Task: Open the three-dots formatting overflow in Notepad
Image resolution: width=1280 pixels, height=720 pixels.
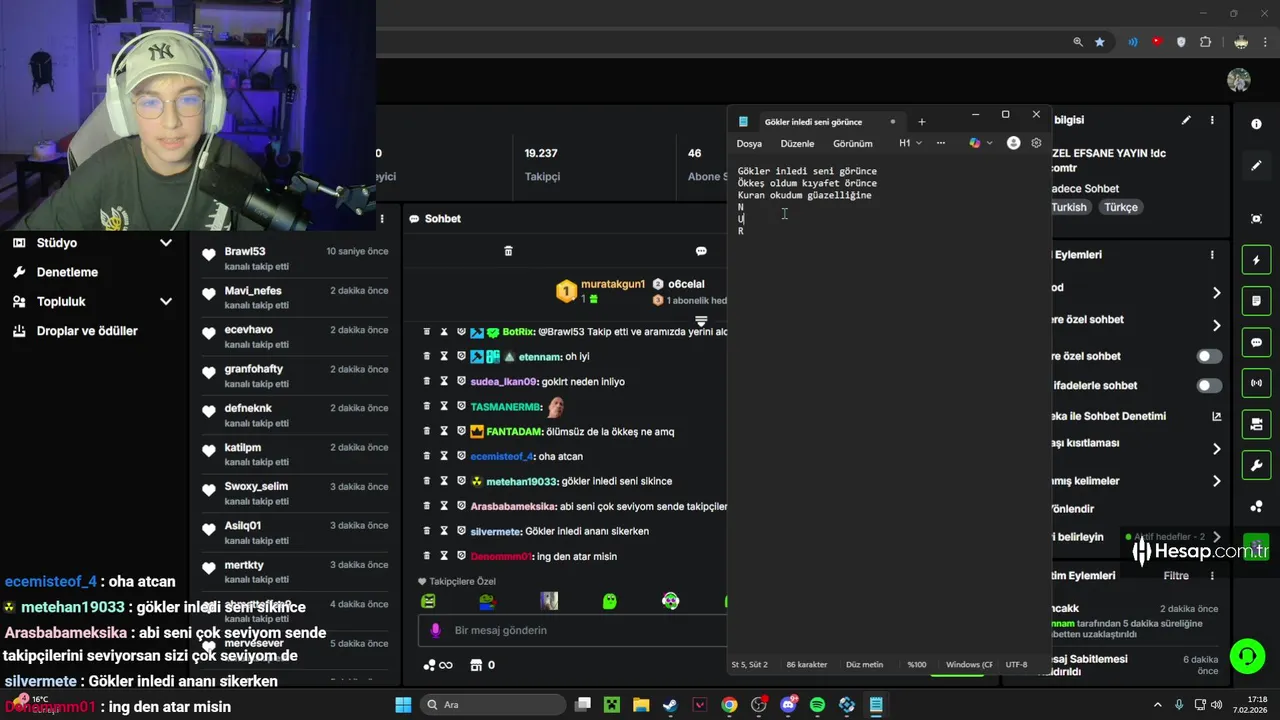Action: [x=940, y=143]
